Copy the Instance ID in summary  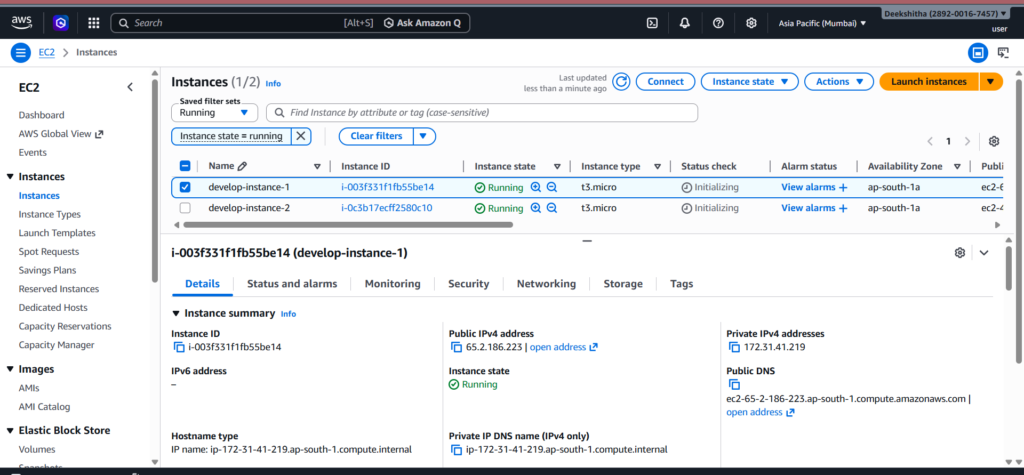(179, 347)
